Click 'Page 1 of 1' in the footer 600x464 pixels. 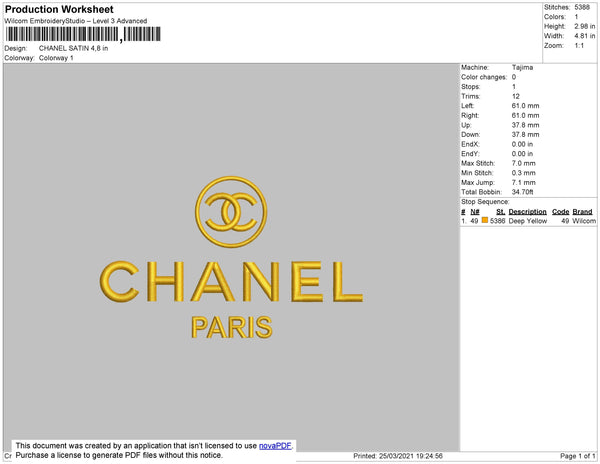pyautogui.click(x=577, y=456)
